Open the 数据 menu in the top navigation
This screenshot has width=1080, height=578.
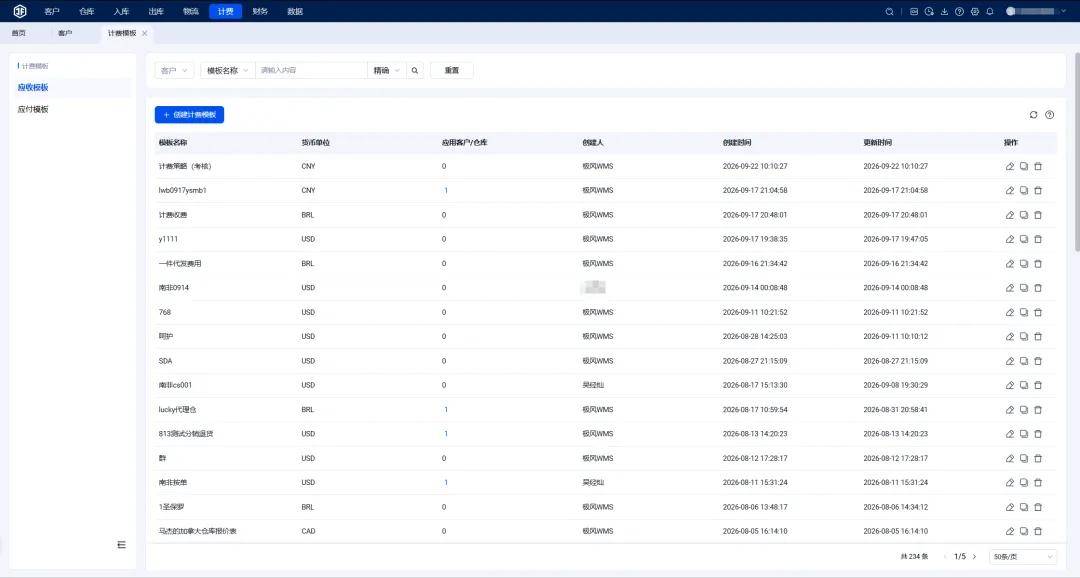(x=295, y=12)
